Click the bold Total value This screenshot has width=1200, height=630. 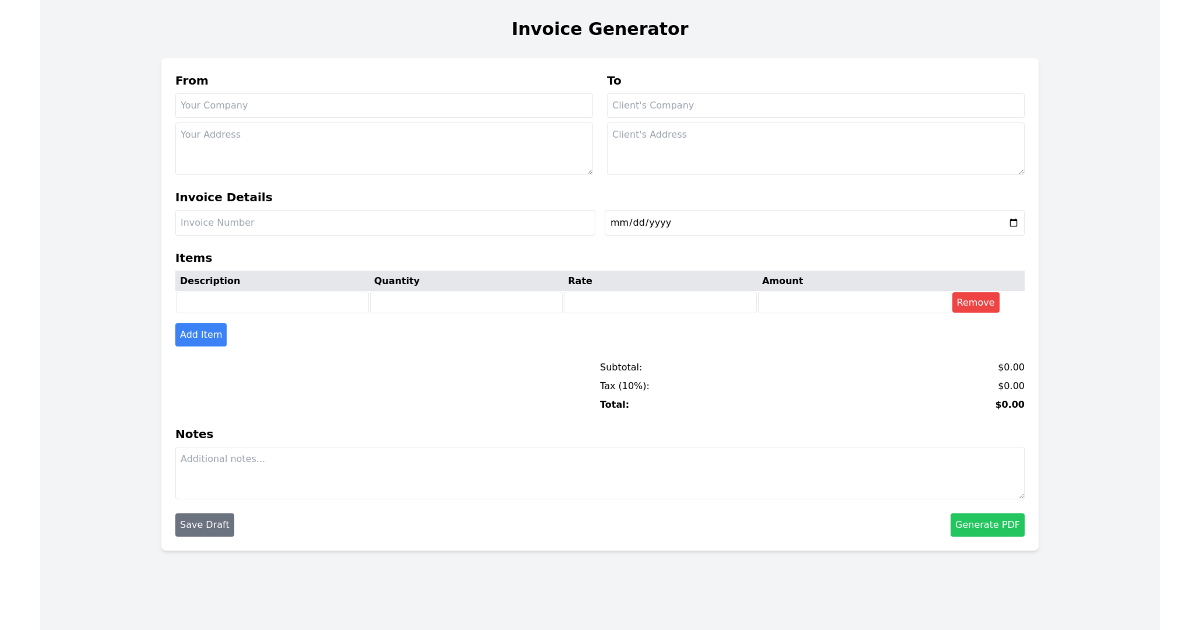pos(1010,404)
